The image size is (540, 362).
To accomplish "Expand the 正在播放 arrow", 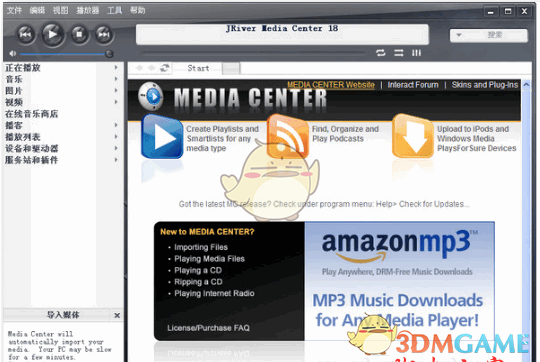I will click(x=116, y=67).
